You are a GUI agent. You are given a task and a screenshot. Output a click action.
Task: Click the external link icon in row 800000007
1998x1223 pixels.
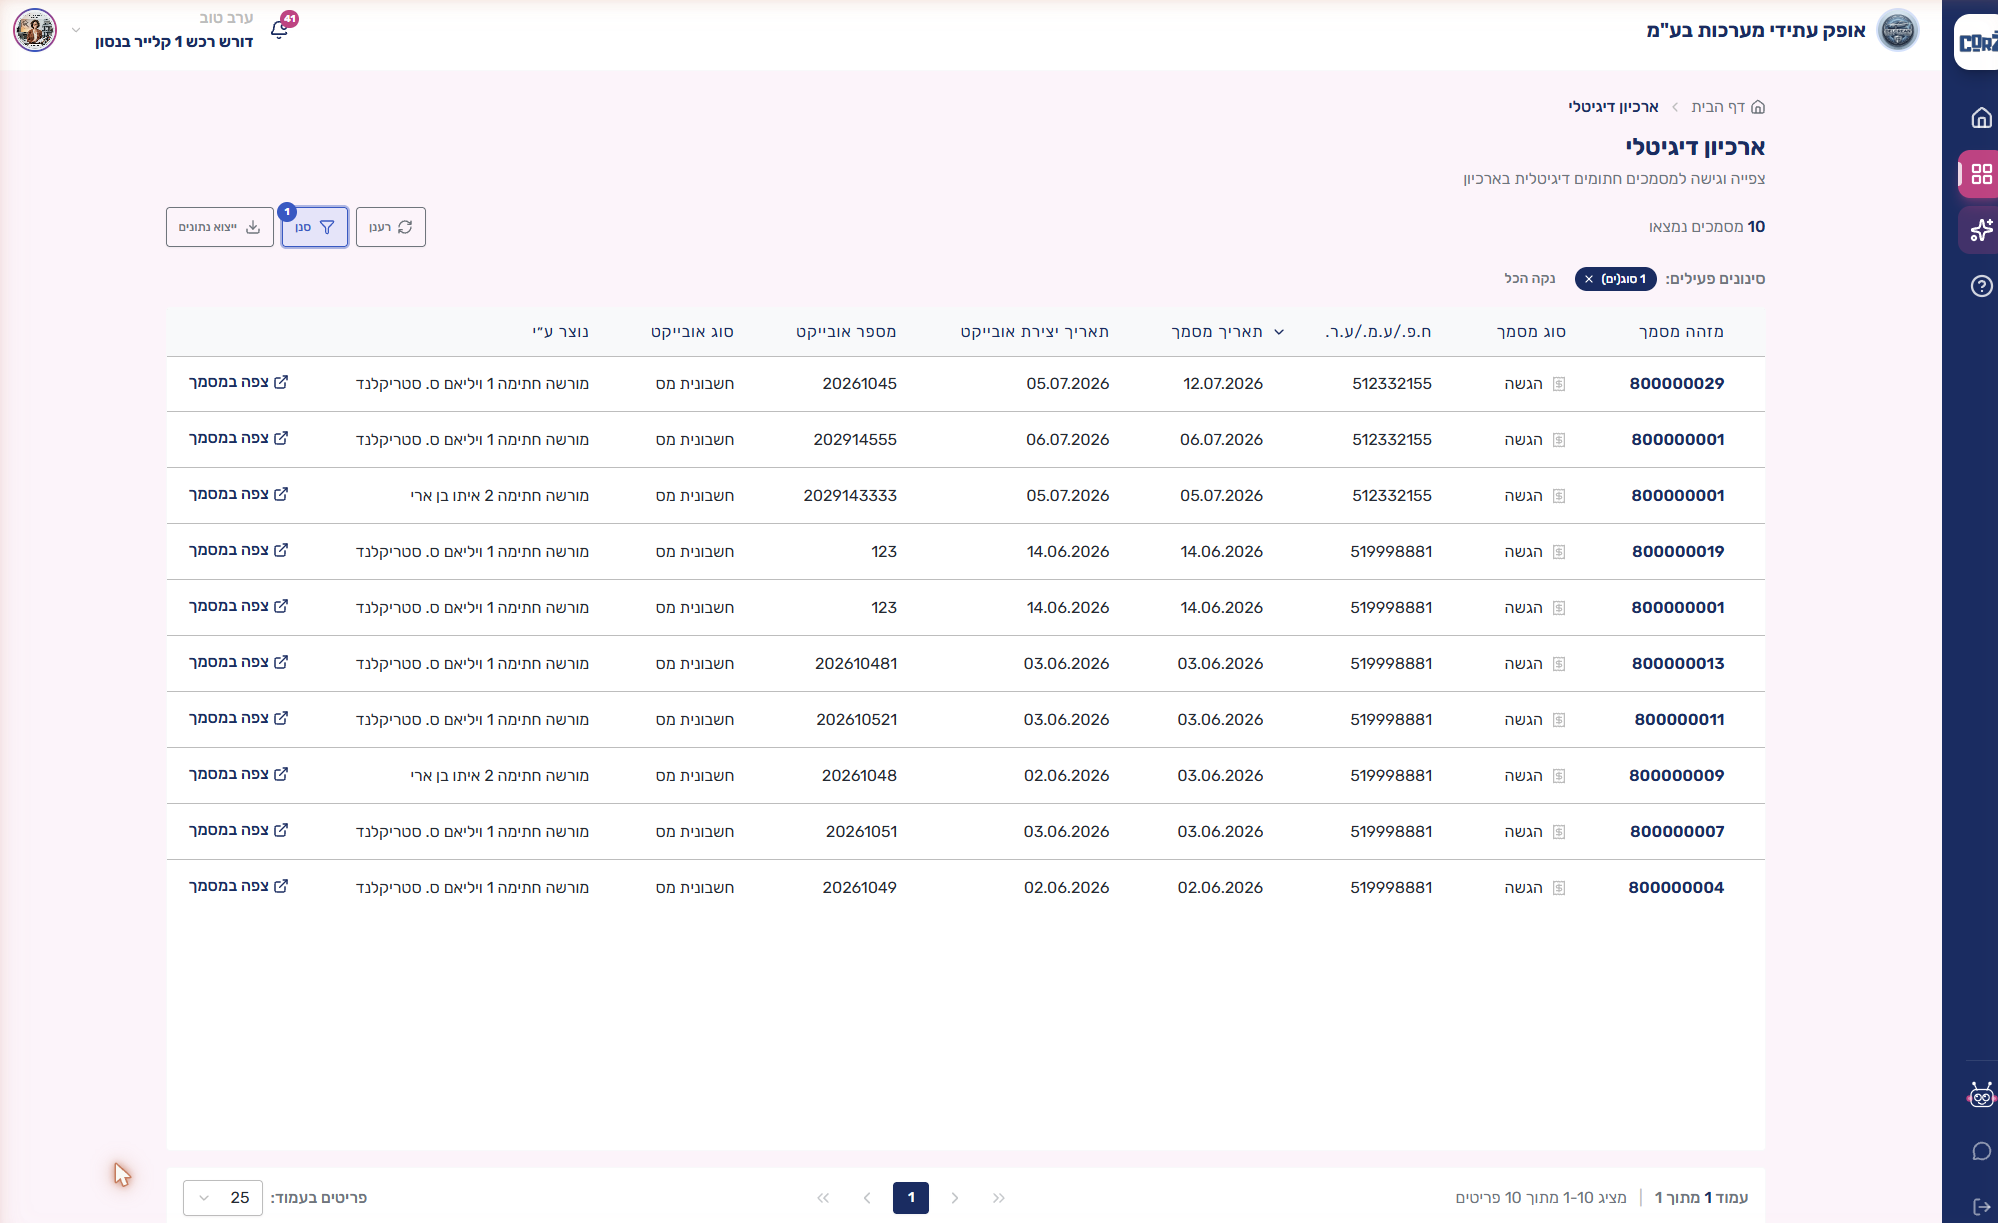[281, 830]
